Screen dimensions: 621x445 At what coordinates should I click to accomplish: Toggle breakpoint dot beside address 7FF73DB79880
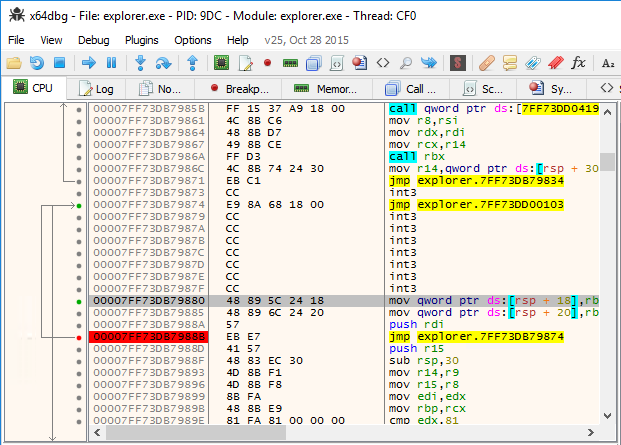(x=79, y=302)
